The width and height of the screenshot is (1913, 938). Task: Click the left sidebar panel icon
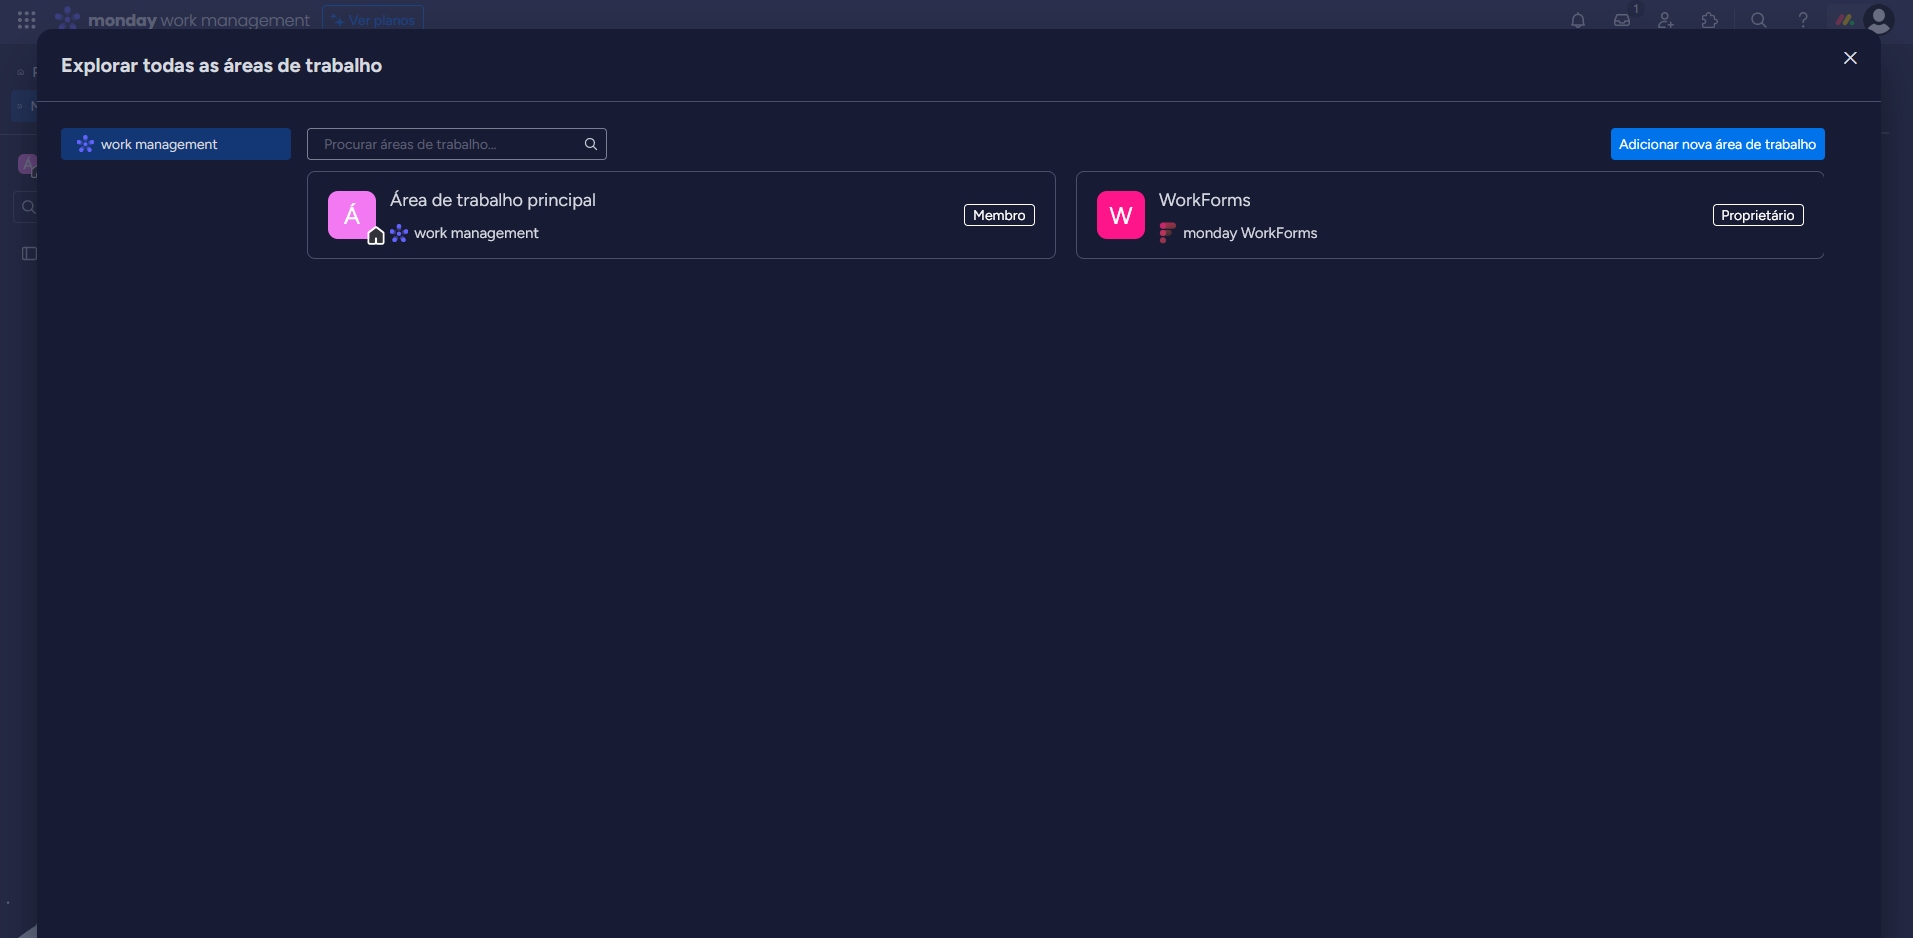click(x=29, y=253)
